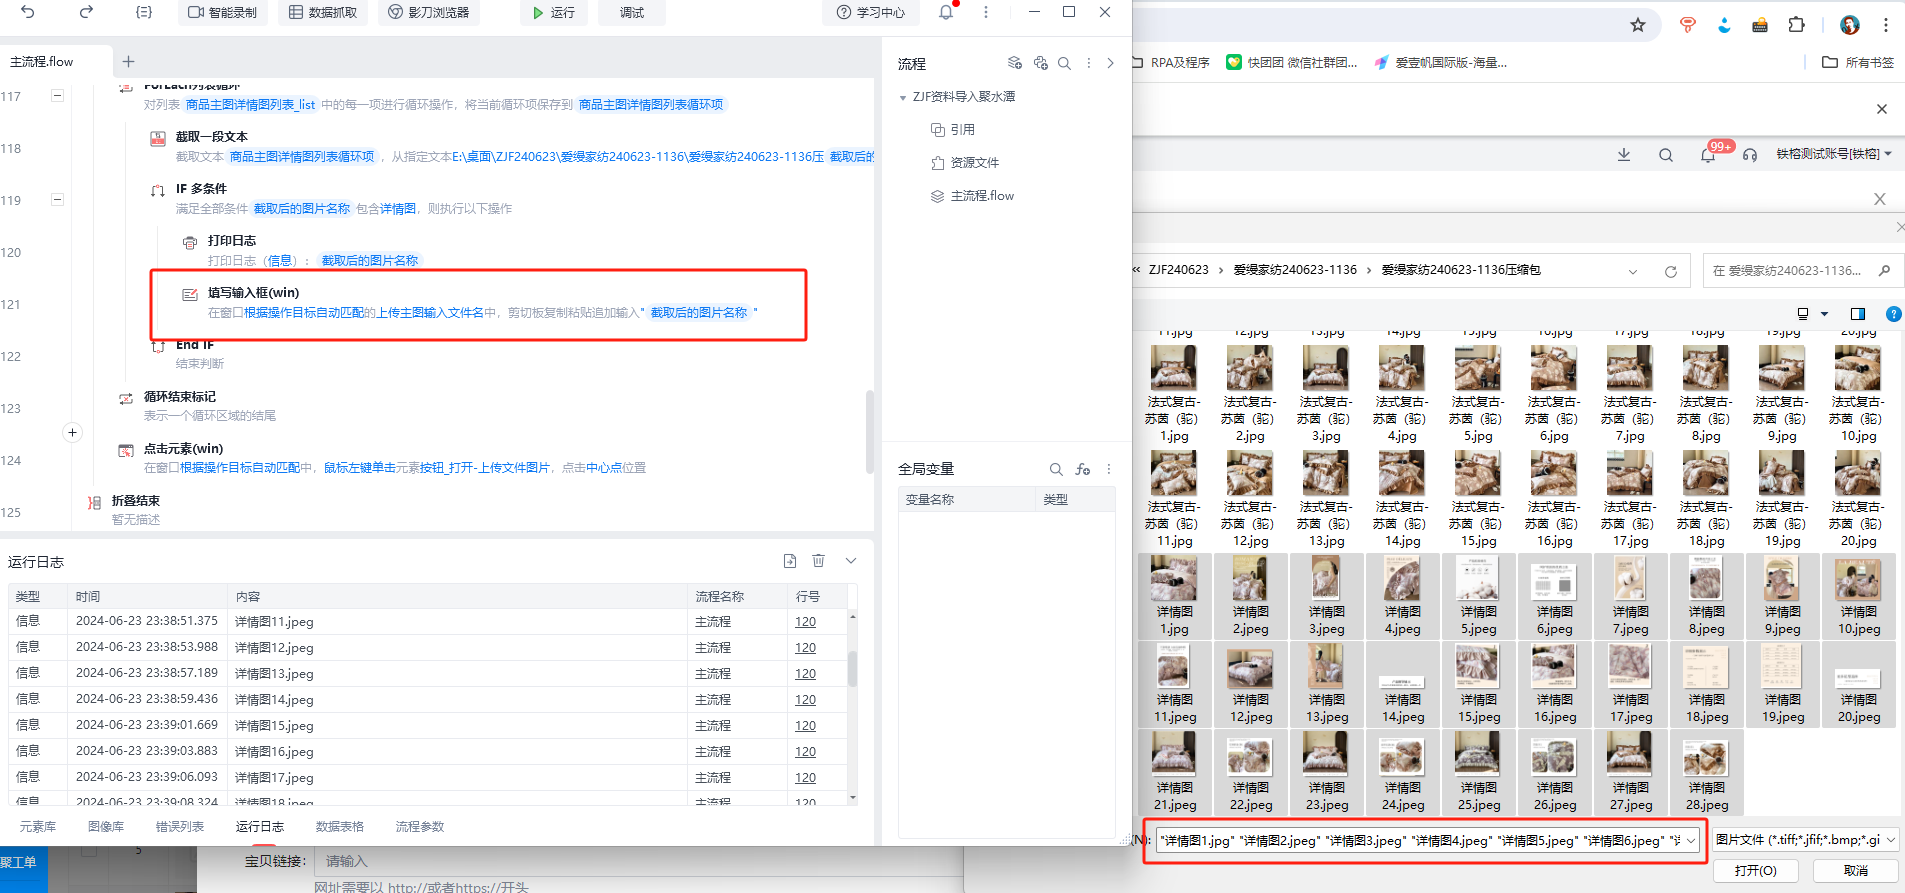
Task: Click the 调试 debug button
Action: 632,12
